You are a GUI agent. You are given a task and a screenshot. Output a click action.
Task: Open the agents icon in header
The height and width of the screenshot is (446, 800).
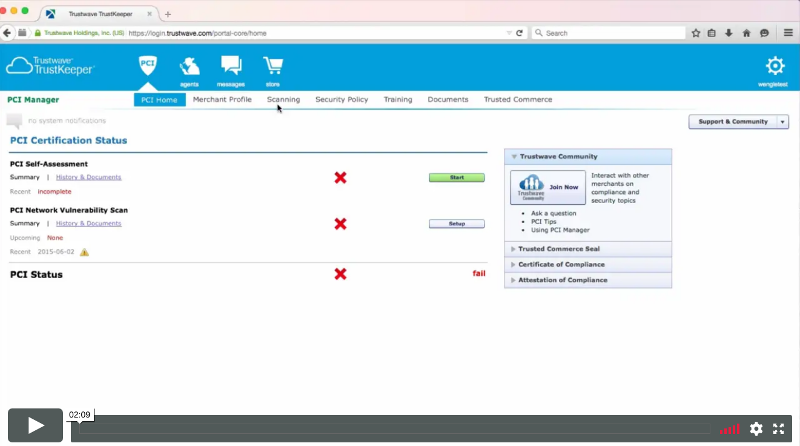pyautogui.click(x=189, y=66)
